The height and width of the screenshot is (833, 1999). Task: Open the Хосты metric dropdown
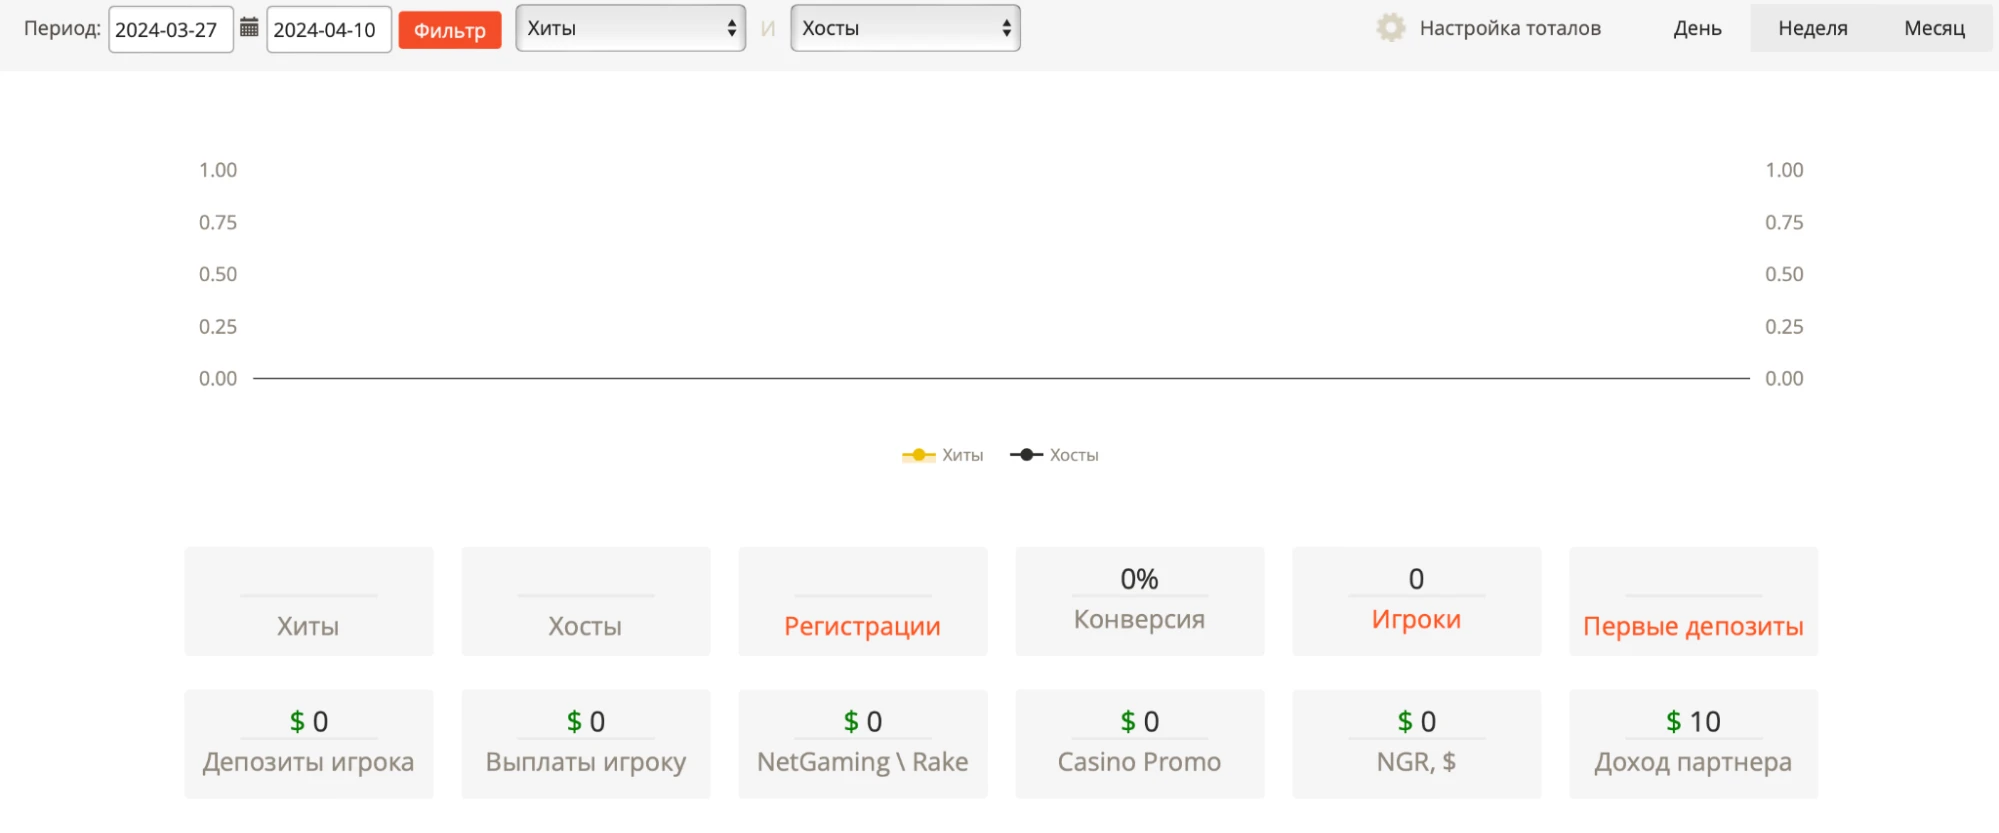tap(905, 28)
